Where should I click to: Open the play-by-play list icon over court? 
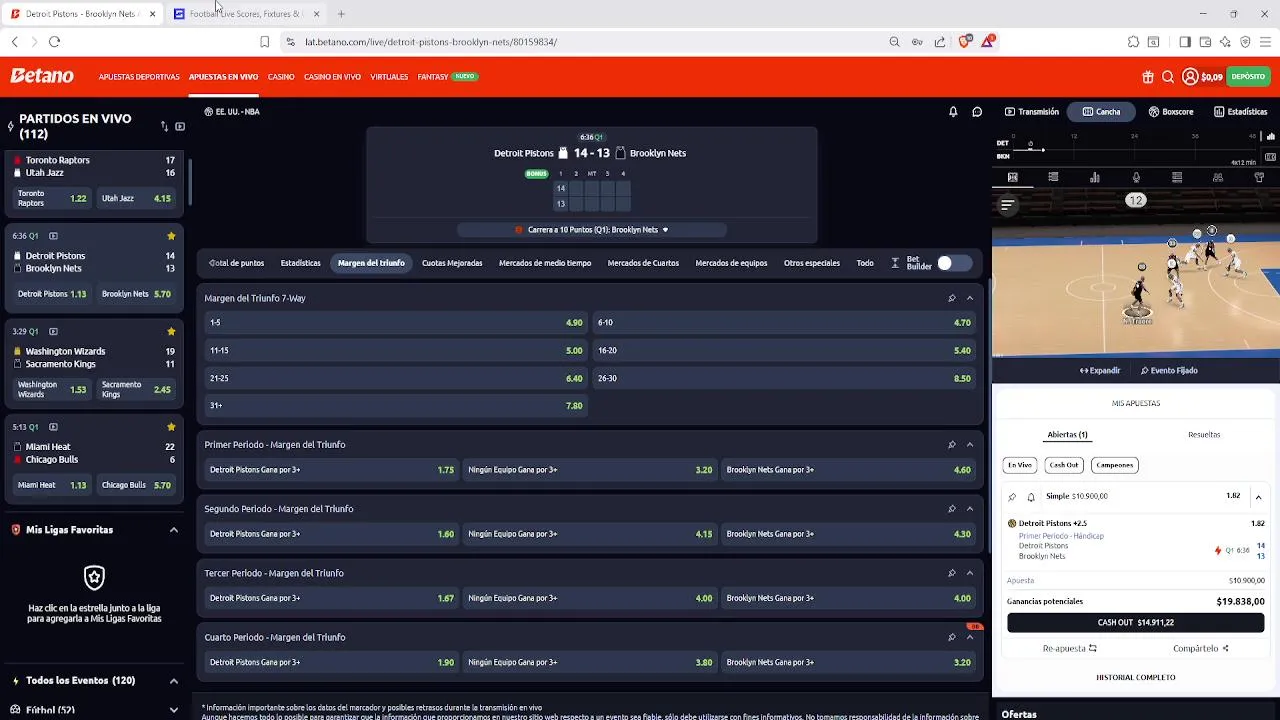(1008, 205)
